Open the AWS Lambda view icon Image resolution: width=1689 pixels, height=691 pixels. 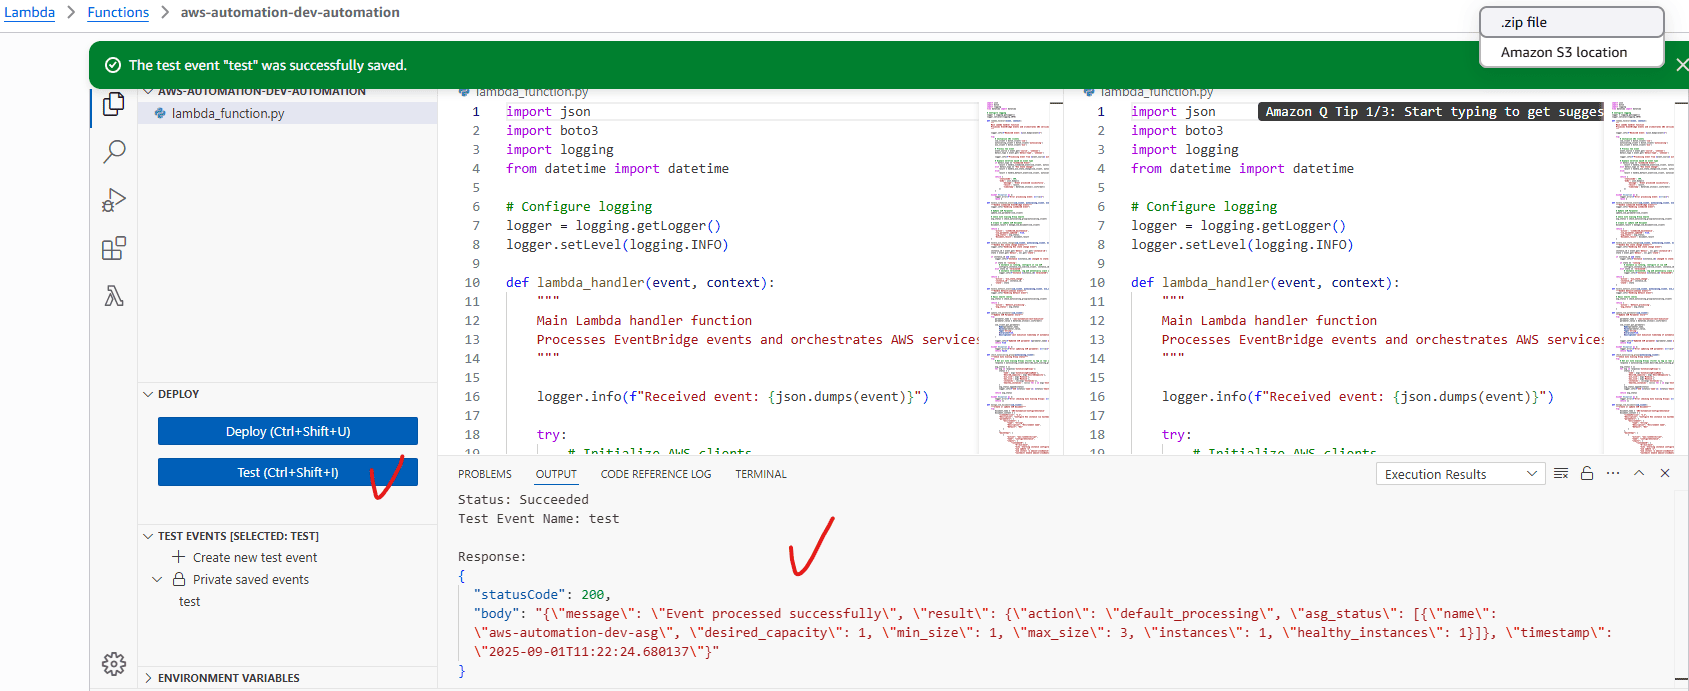[x=114, y=296]
